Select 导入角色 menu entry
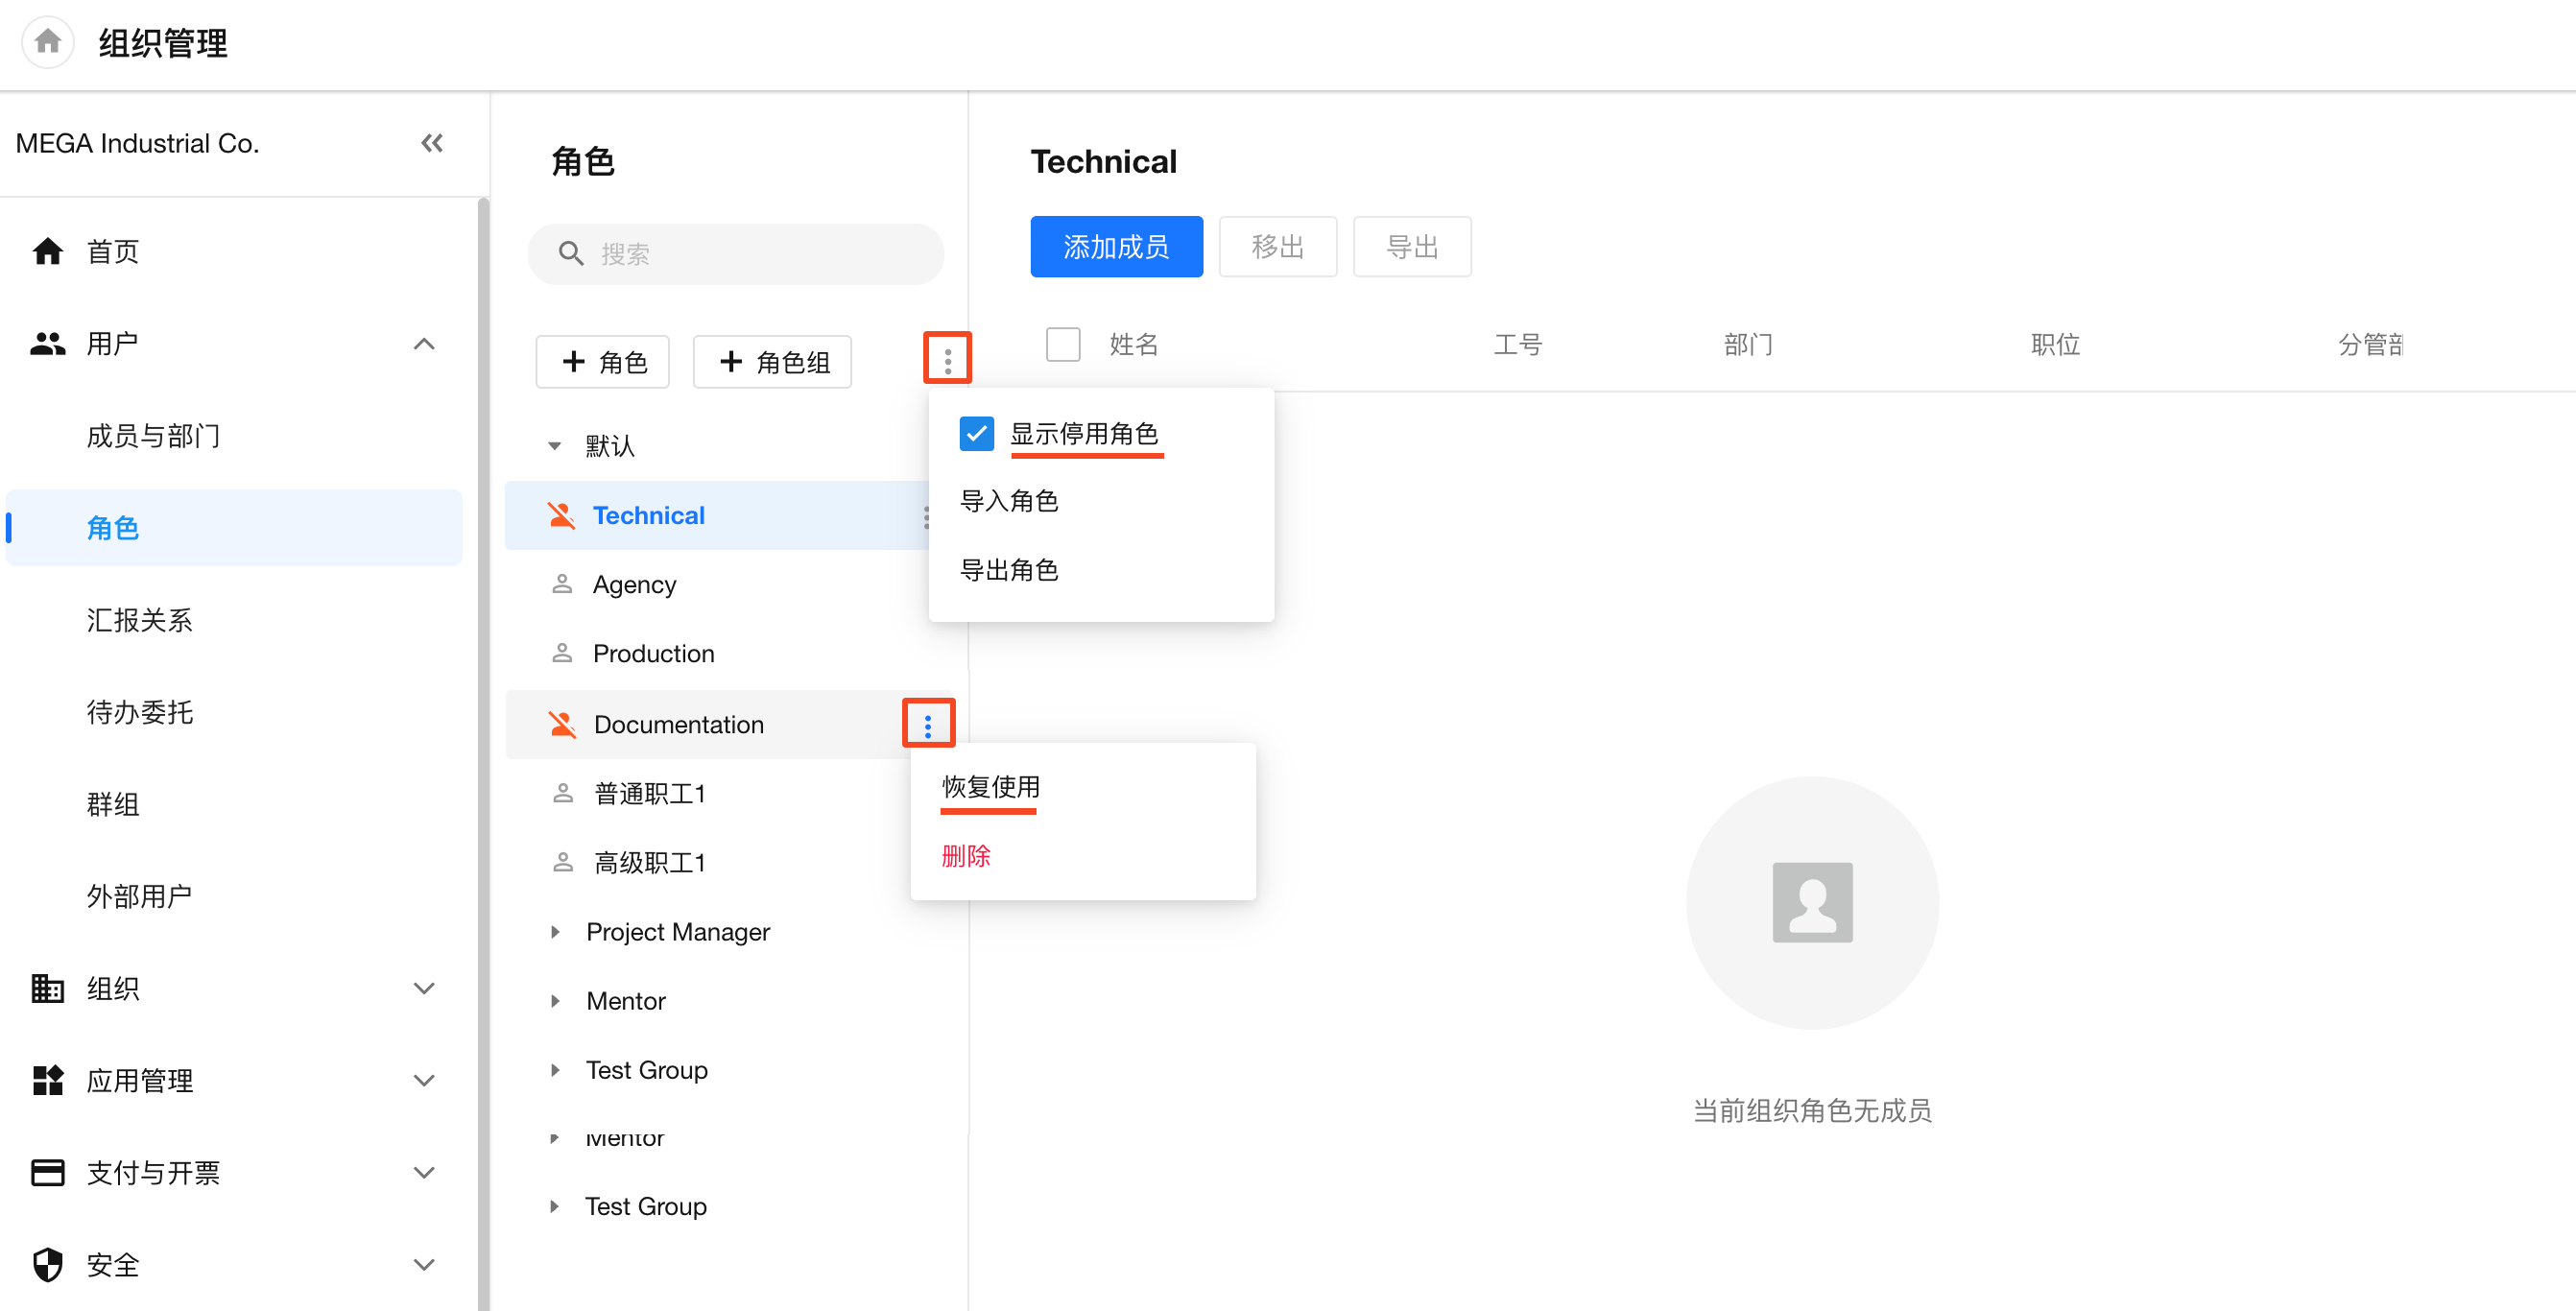 [x=1009, y=501]
